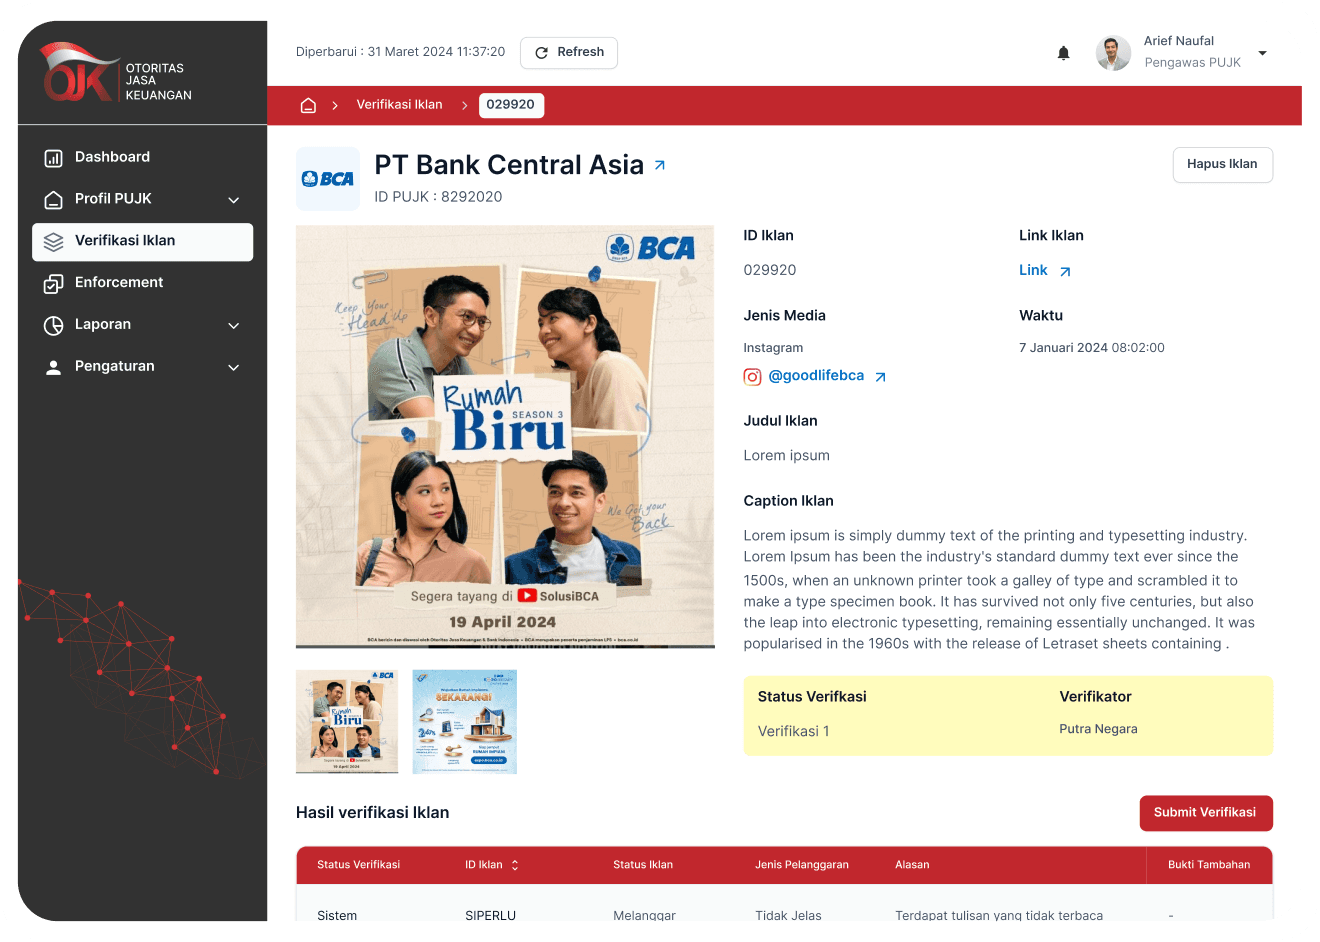Select the Verifikasi Iklan sidebar item
1320x942 pixels.
(x=142, y=242)
